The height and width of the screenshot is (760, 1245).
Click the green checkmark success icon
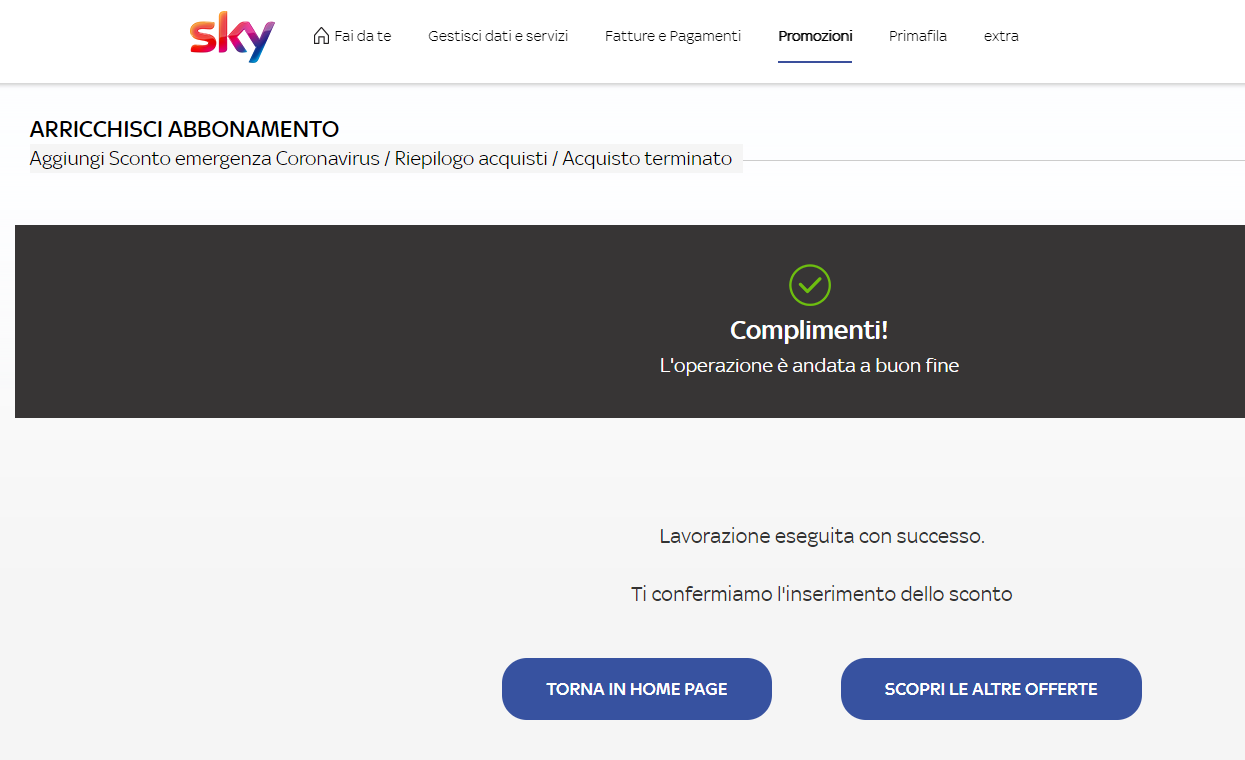point(809,285)
